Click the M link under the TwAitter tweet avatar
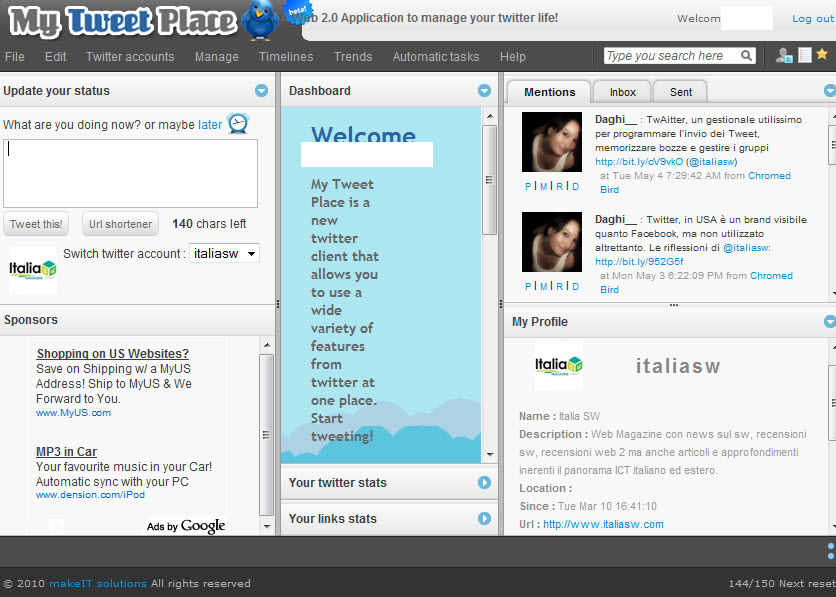Viewport: 836px width, 597px height. click(x=543, y=187)
